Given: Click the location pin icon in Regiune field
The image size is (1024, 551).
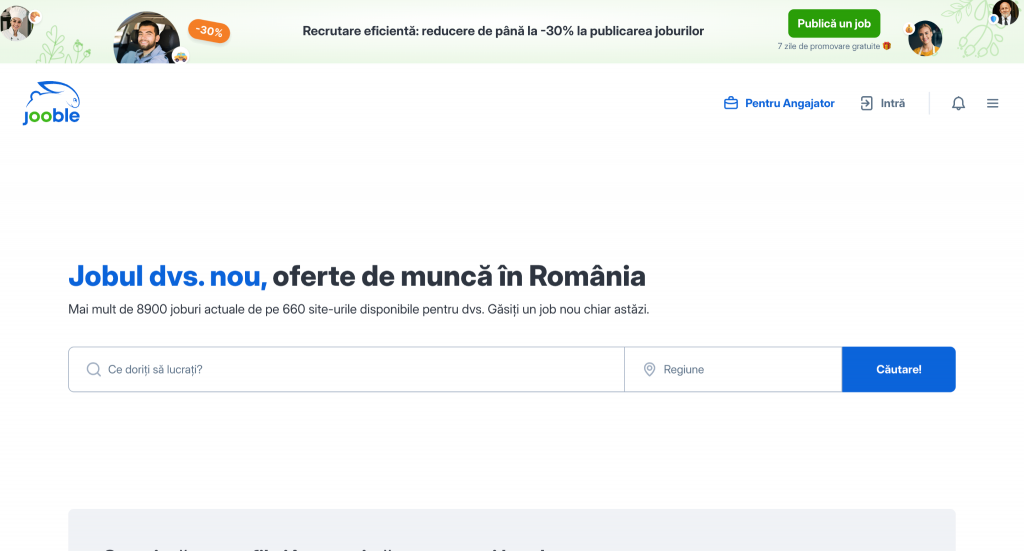Looking at the screenshot, I should click(x=649, y=370).
